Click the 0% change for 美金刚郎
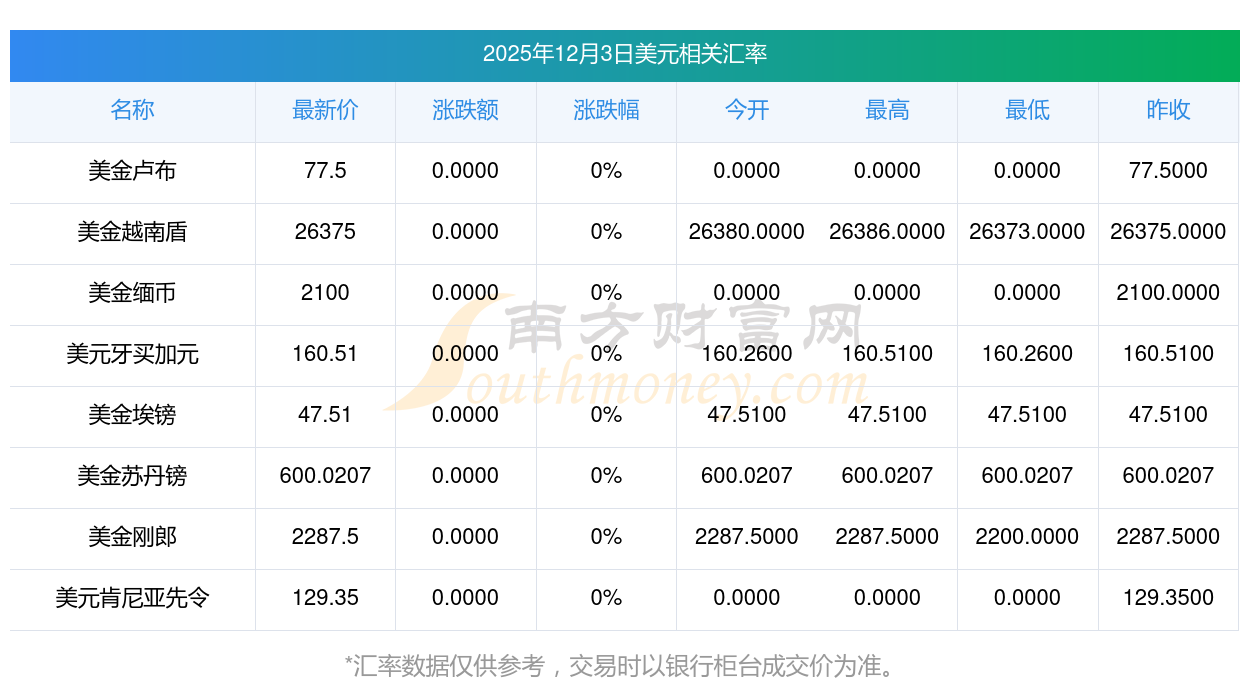 click(606, 537)
